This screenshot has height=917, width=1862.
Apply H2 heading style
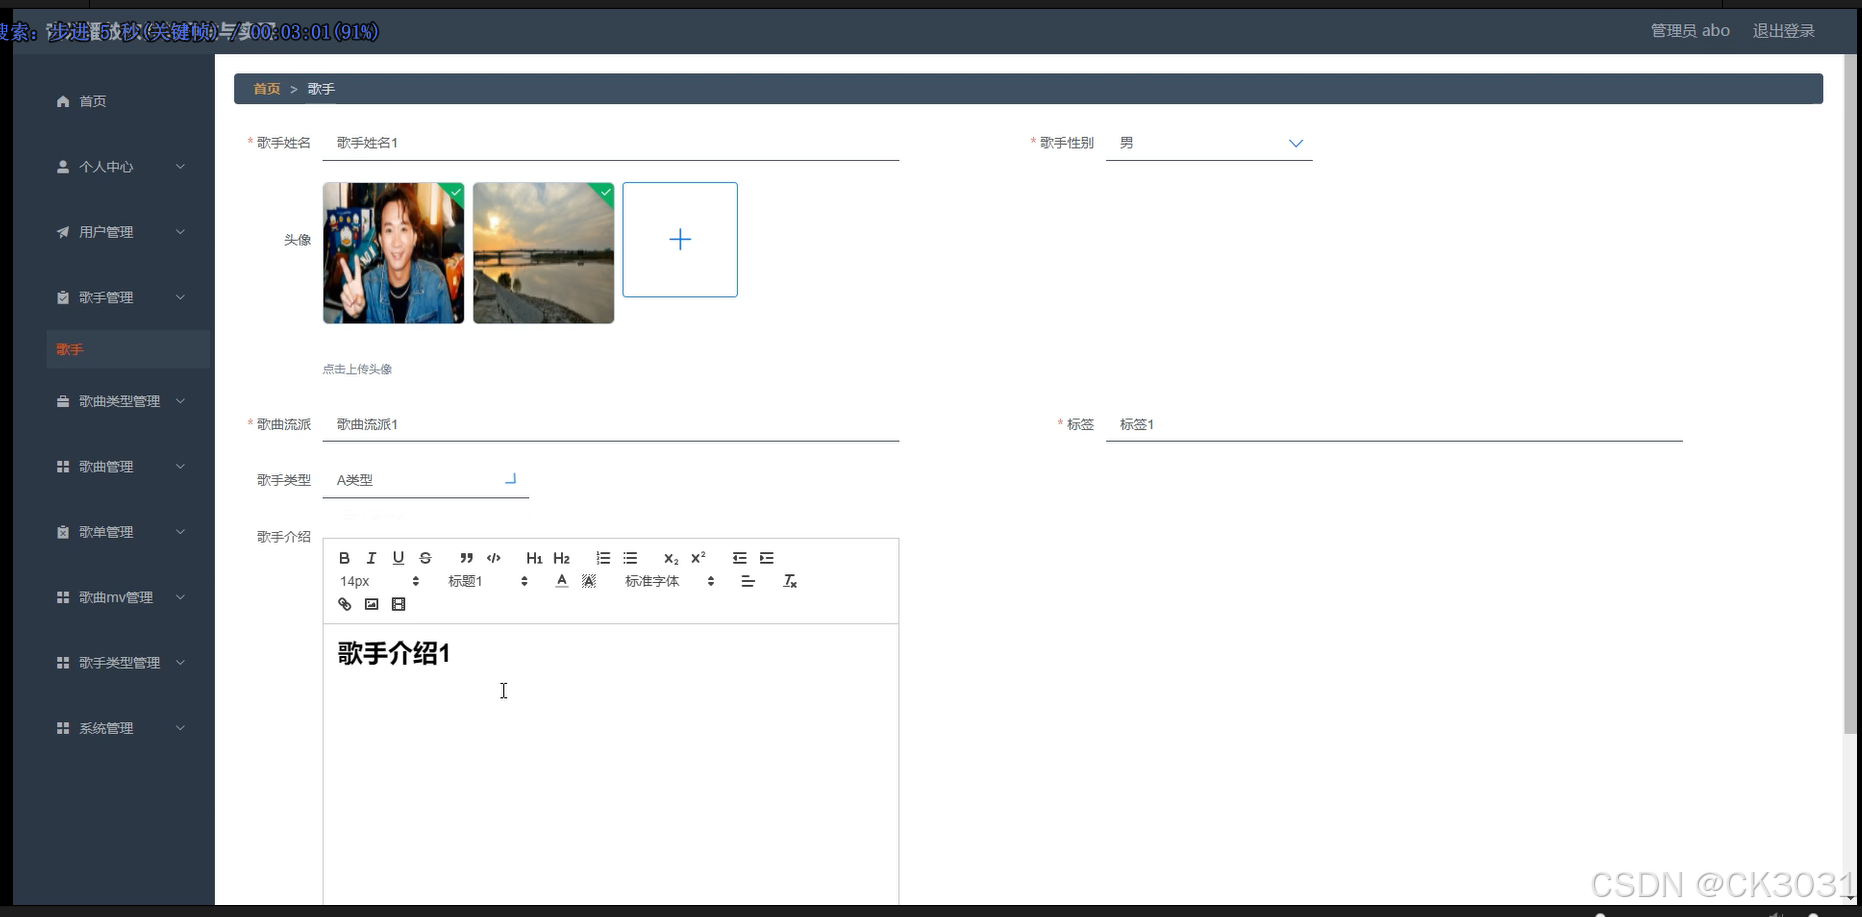tap(561, 558)
